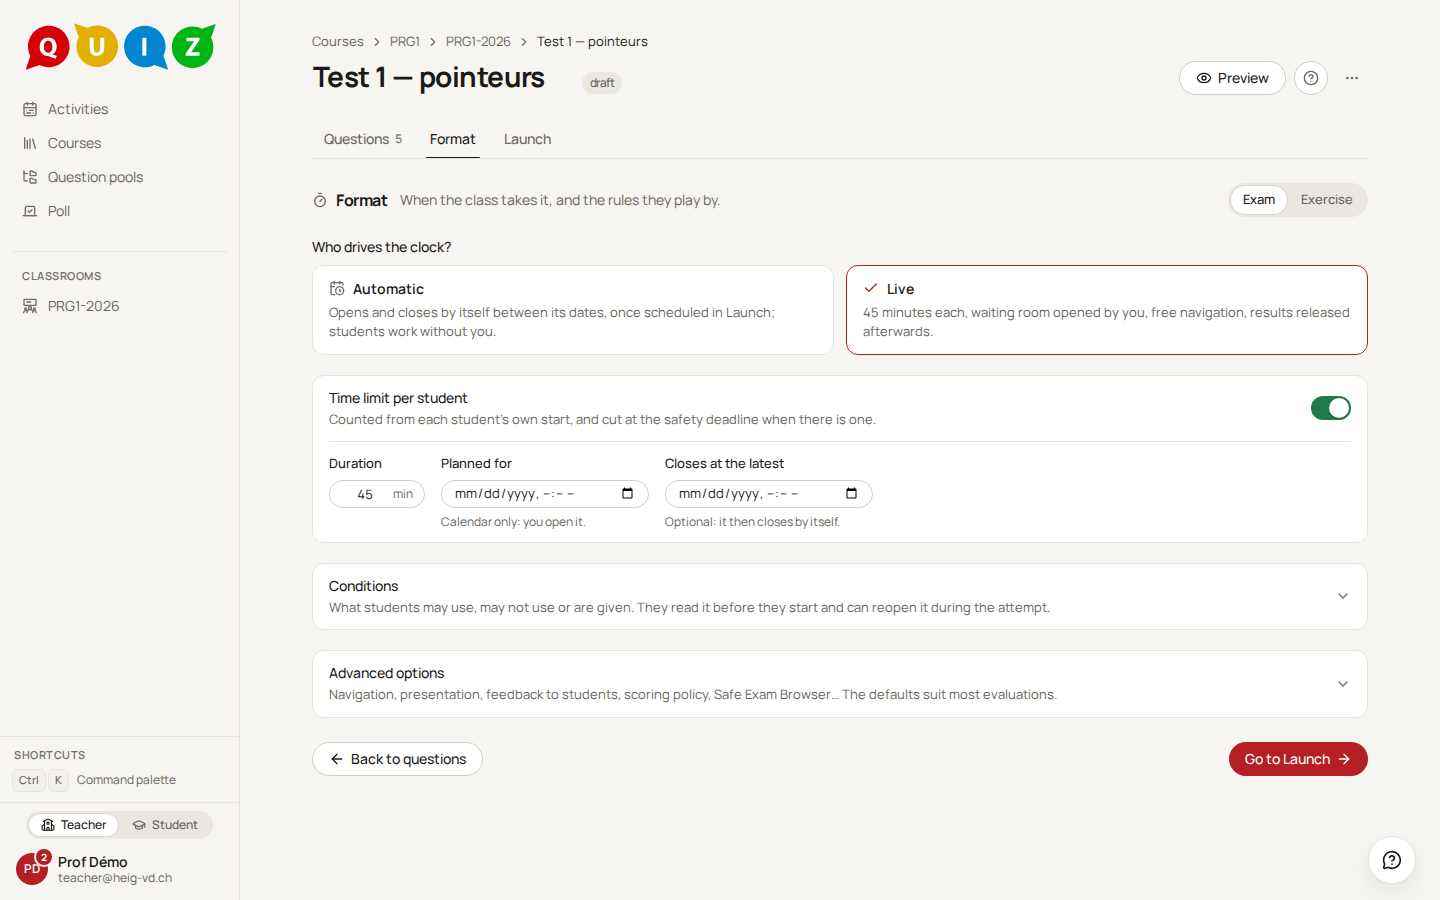This screenshot has width=1440, height=900.
Task: Switch to Teacher view
Action: (x=73, y=825)
